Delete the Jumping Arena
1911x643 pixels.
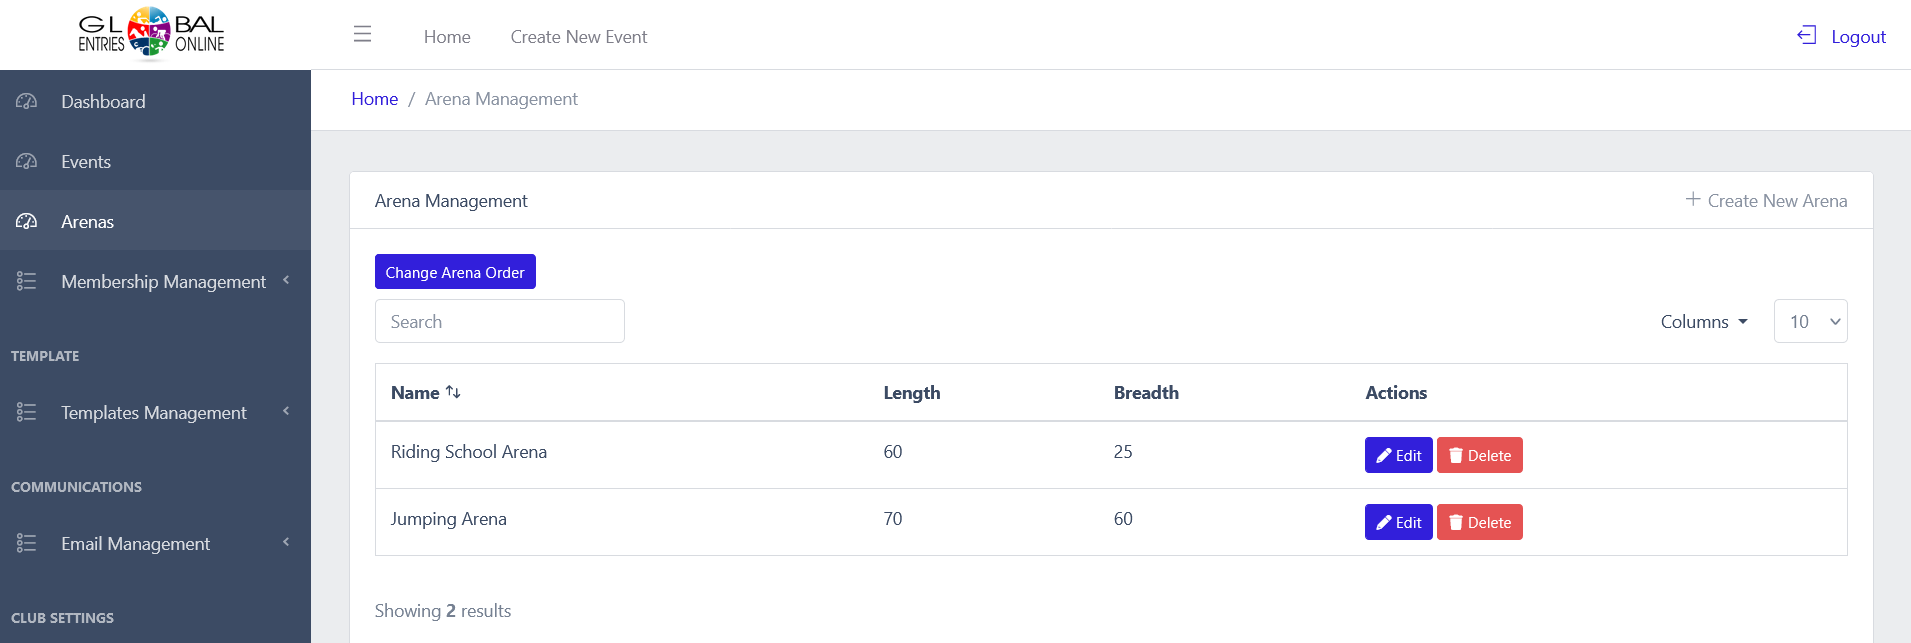(1479, 523)
